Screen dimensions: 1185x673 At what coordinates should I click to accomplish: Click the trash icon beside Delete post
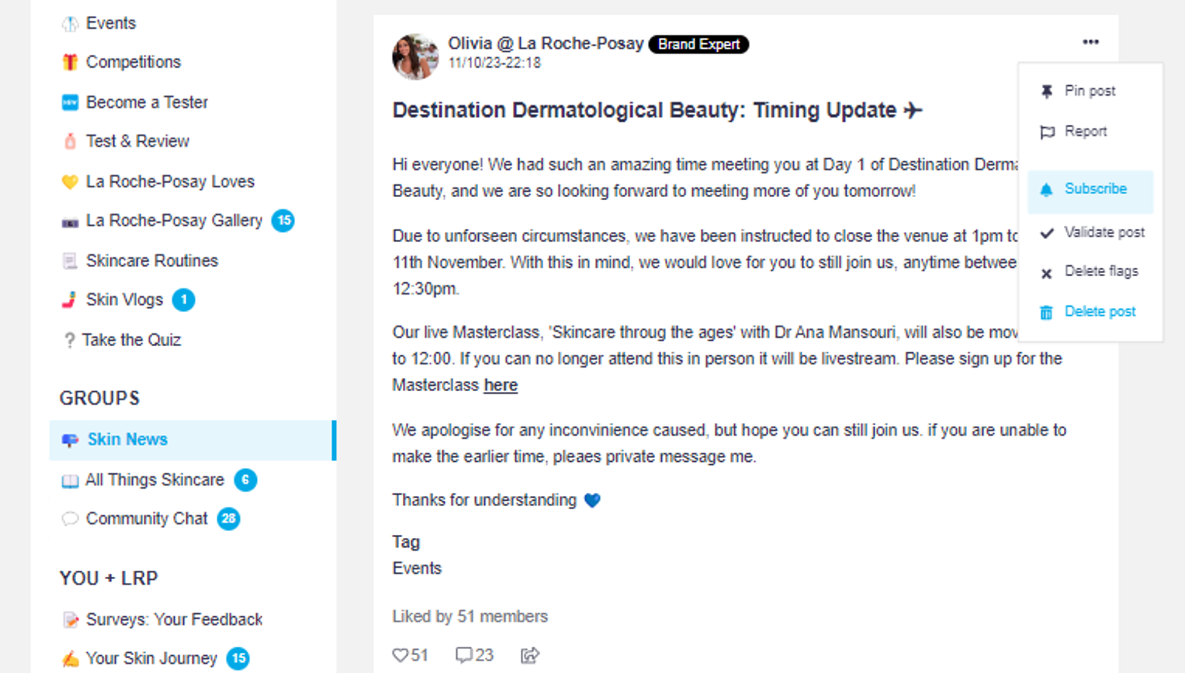pyautogui.click(x=1046, y=312)
